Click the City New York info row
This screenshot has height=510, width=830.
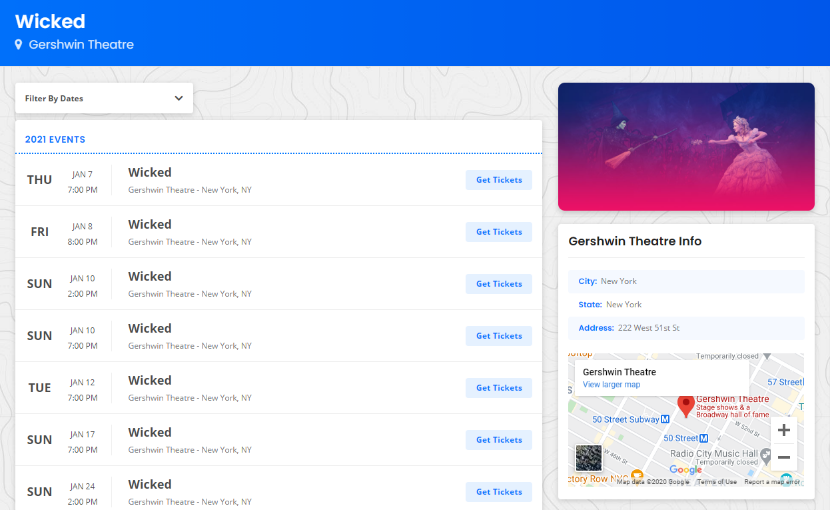(686, 281)
